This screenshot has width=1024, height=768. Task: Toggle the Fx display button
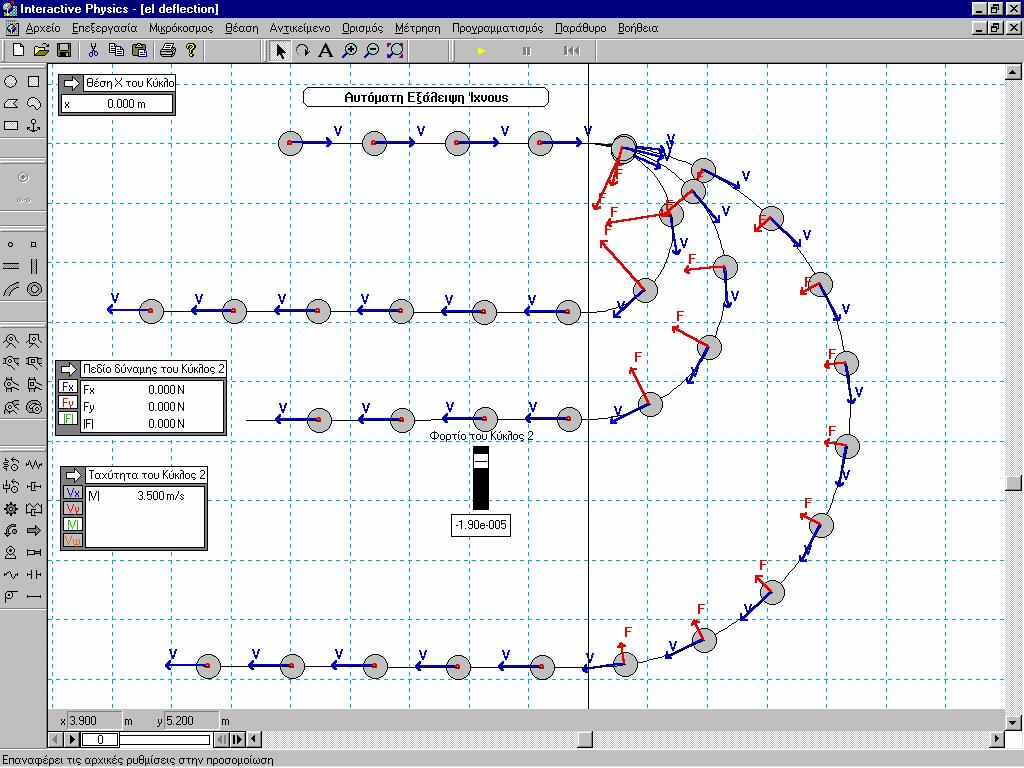coord(68,387)
